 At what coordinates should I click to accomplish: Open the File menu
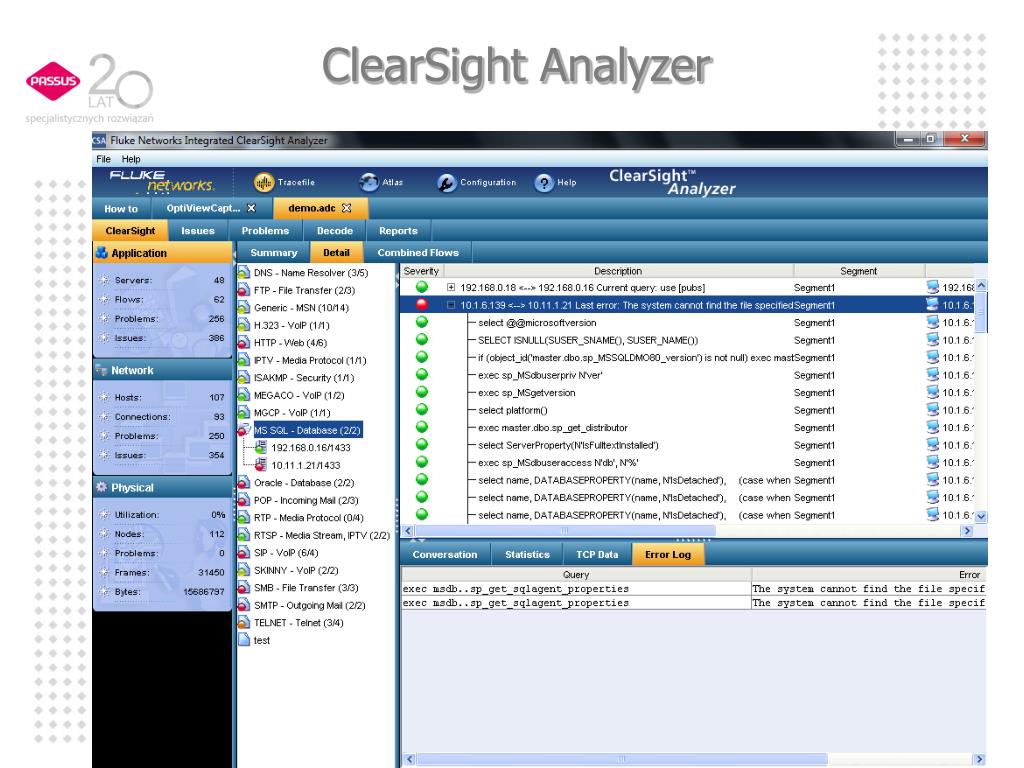click(x=103, y=159)
